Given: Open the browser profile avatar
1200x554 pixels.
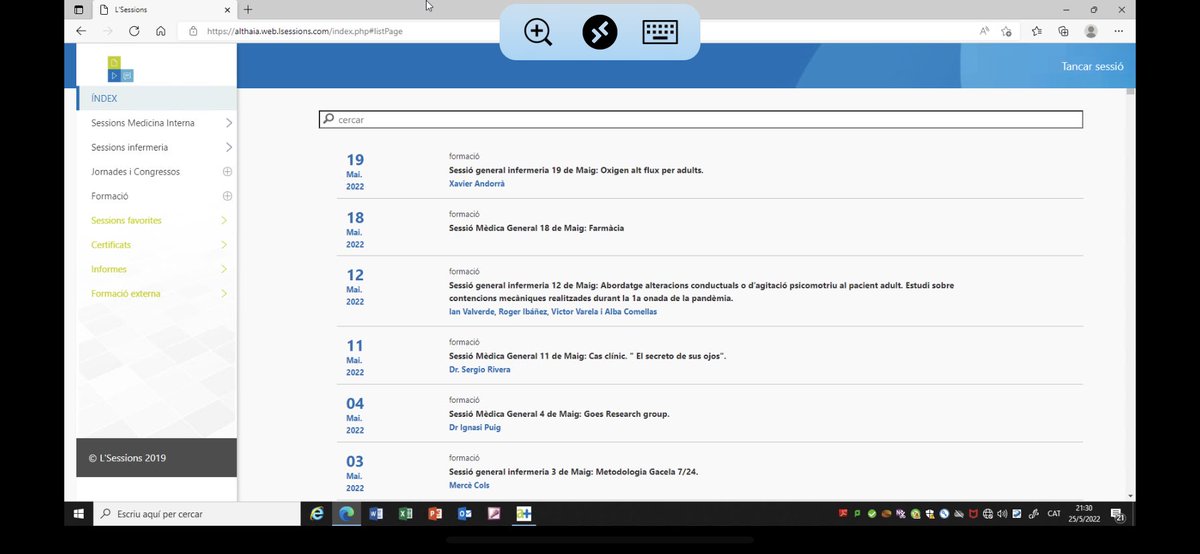Looking at the screenshot, I should 1091,31.
